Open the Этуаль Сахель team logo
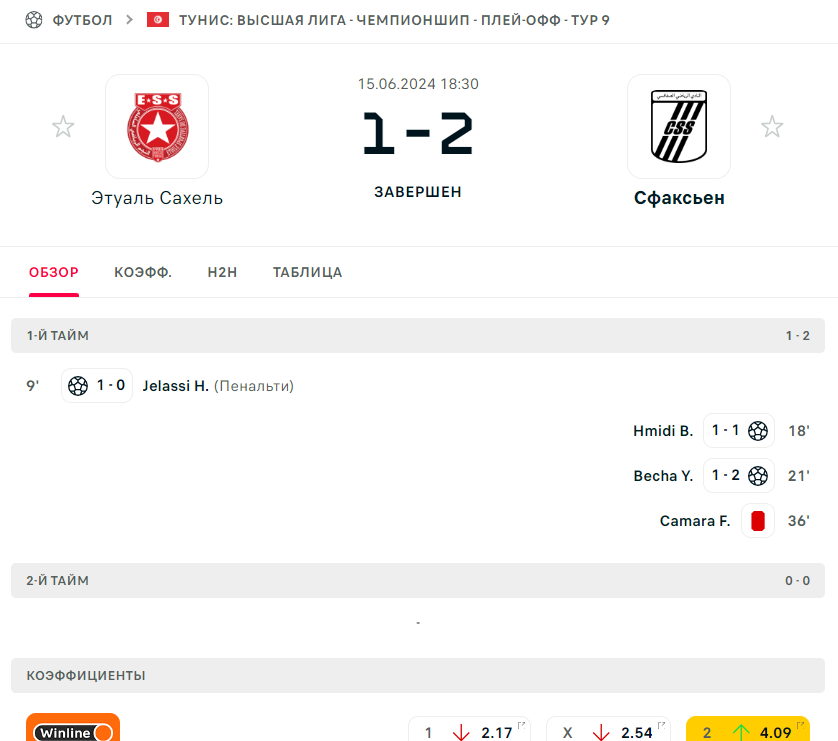 click(x=157, y=127)
